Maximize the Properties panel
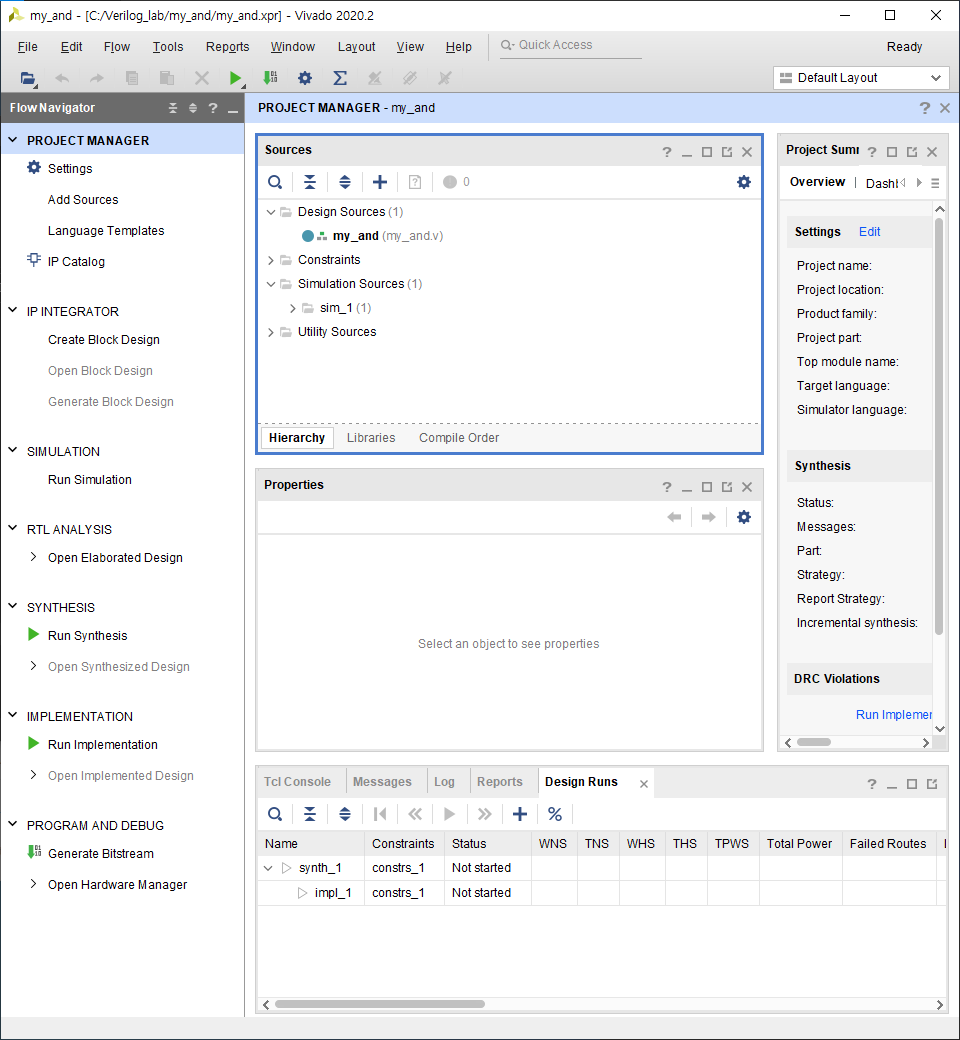The height and width of the screenshot is (1040, 960). pos(707,487)
